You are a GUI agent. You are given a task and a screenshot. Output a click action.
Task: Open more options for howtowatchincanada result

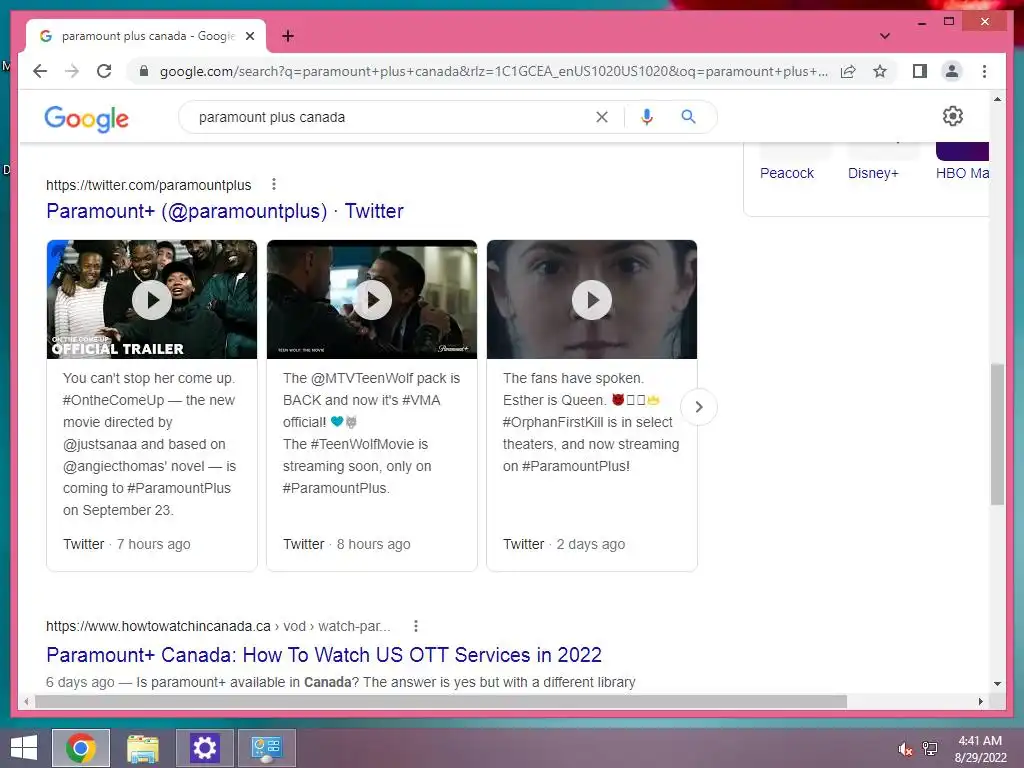coord(415,626)
